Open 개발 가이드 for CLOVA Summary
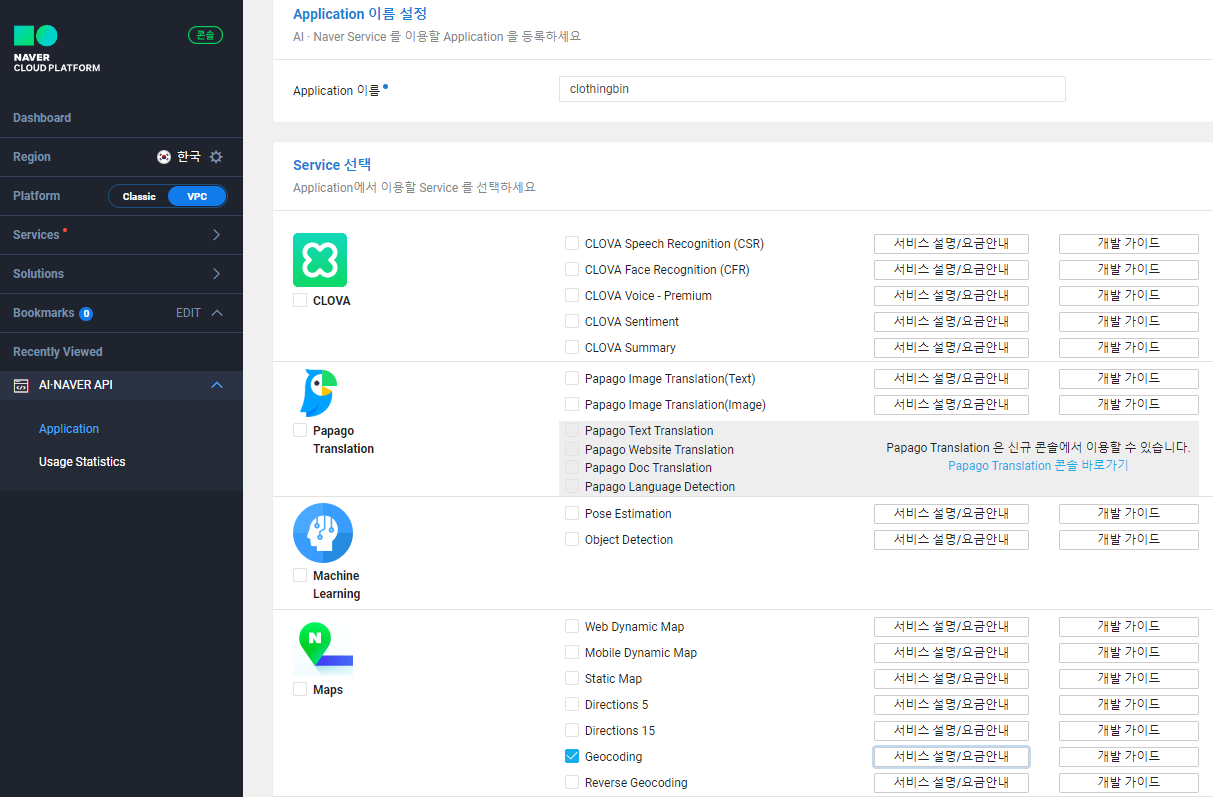The width and height of the screenshot is (1213, 797). pyautogui.click(x=1128, y=347)
